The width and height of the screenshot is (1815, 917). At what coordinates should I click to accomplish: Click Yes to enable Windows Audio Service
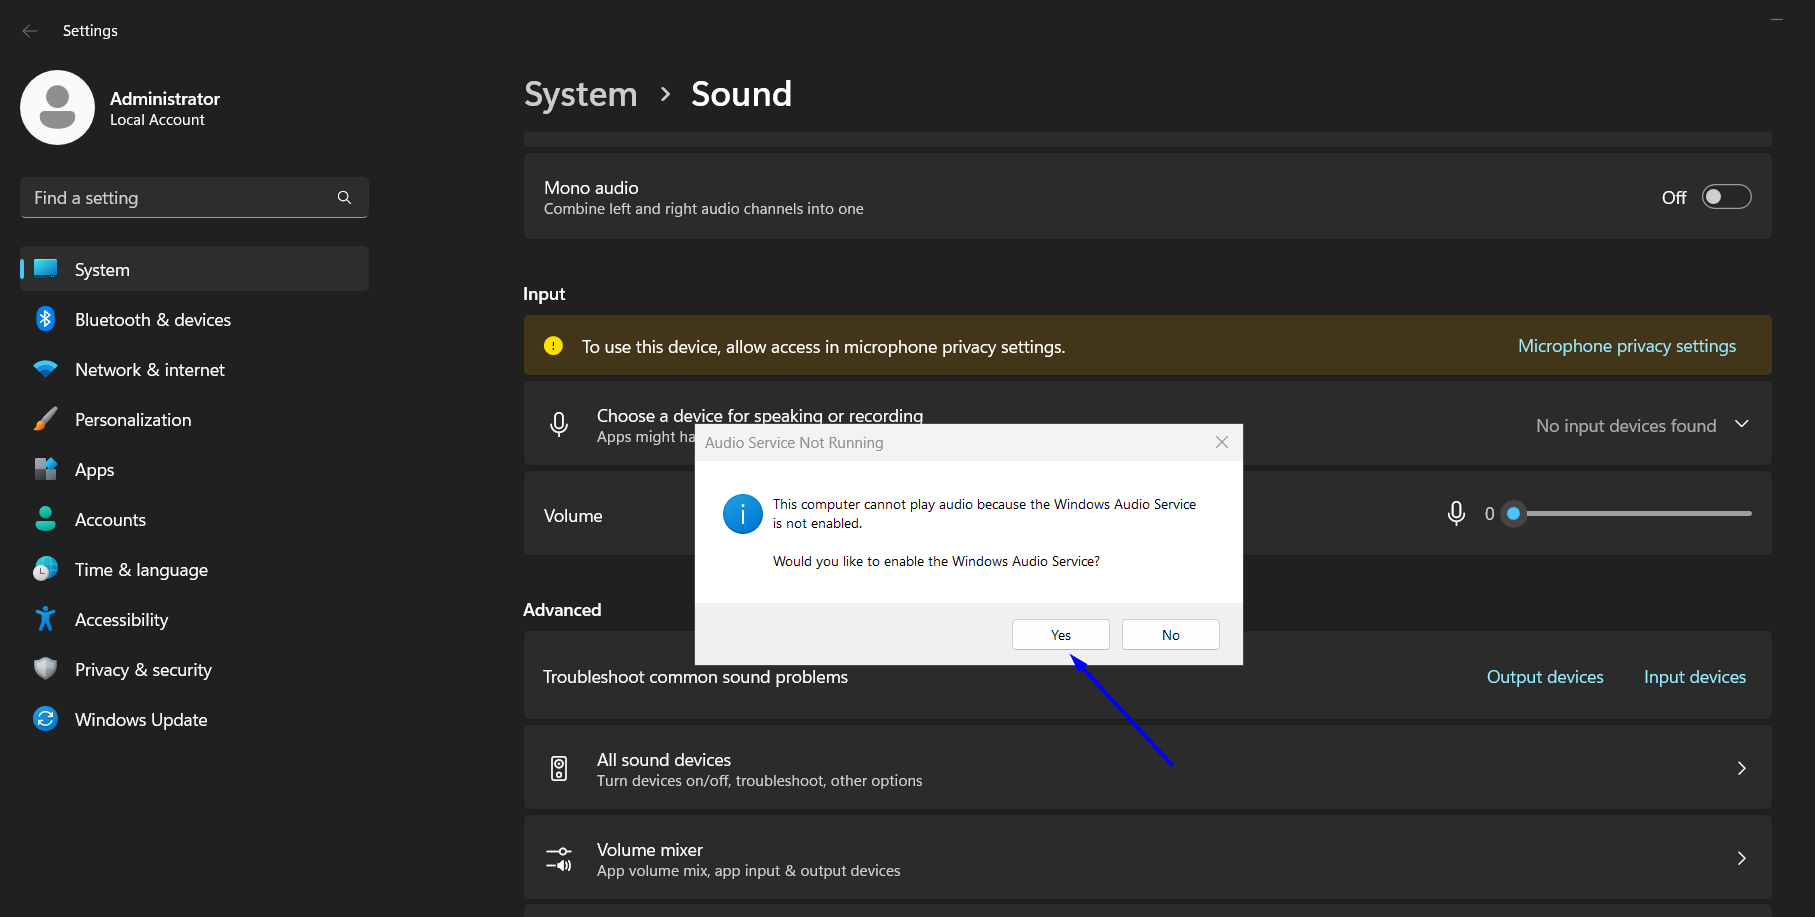[1060, 635]
